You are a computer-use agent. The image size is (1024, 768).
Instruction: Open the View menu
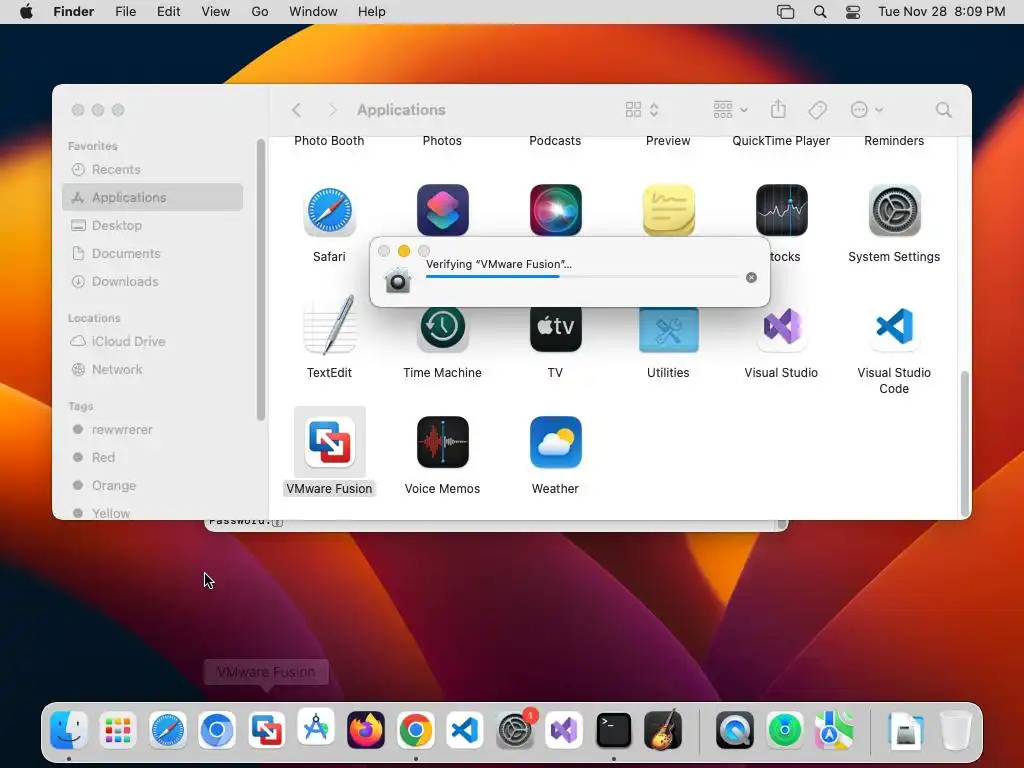point(216,12)
